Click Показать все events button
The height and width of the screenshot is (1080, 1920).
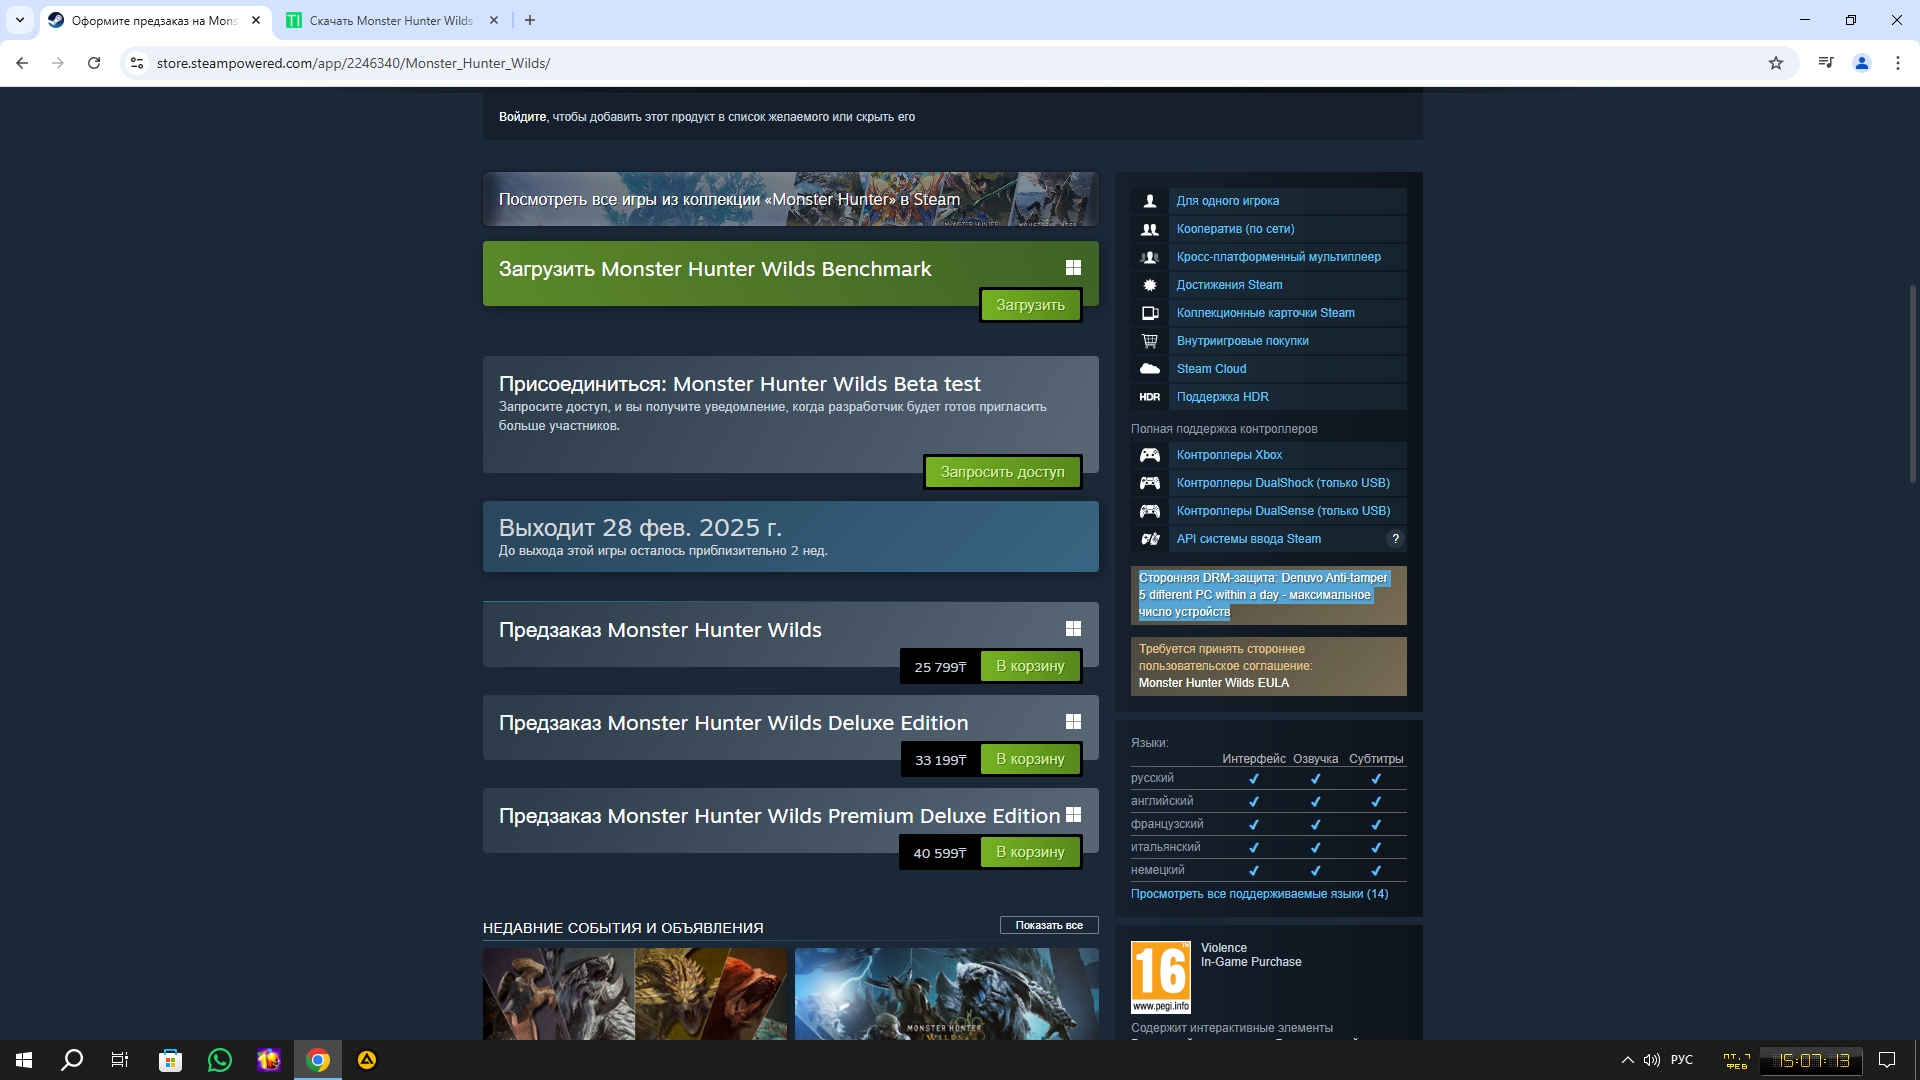pos(1049,925)
